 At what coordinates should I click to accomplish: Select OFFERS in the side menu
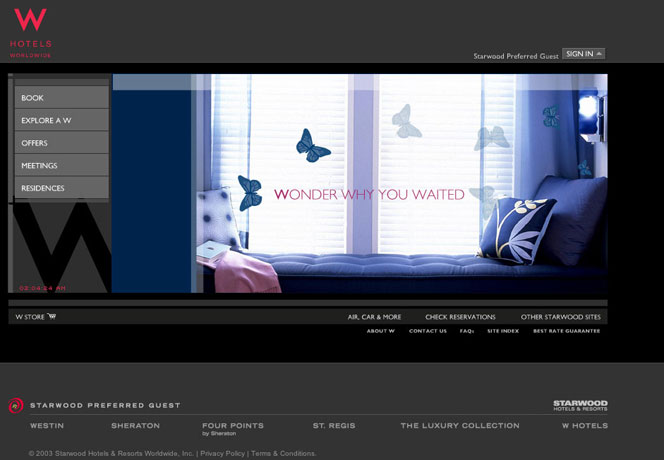point(62,143)
